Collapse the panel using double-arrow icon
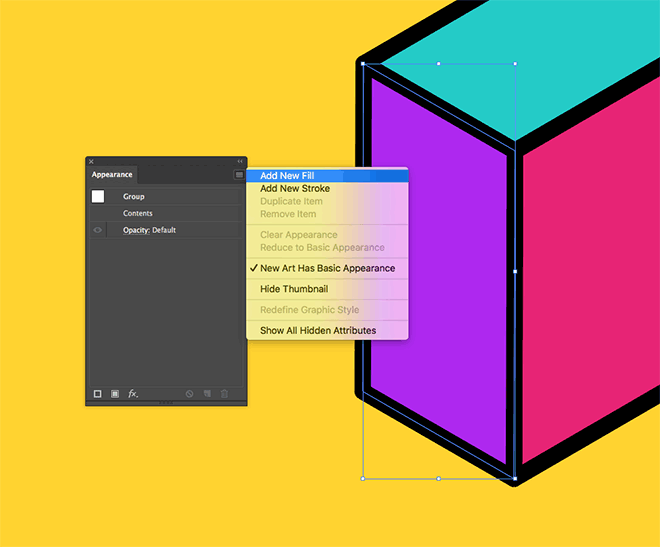 click(x=240, y=161)
